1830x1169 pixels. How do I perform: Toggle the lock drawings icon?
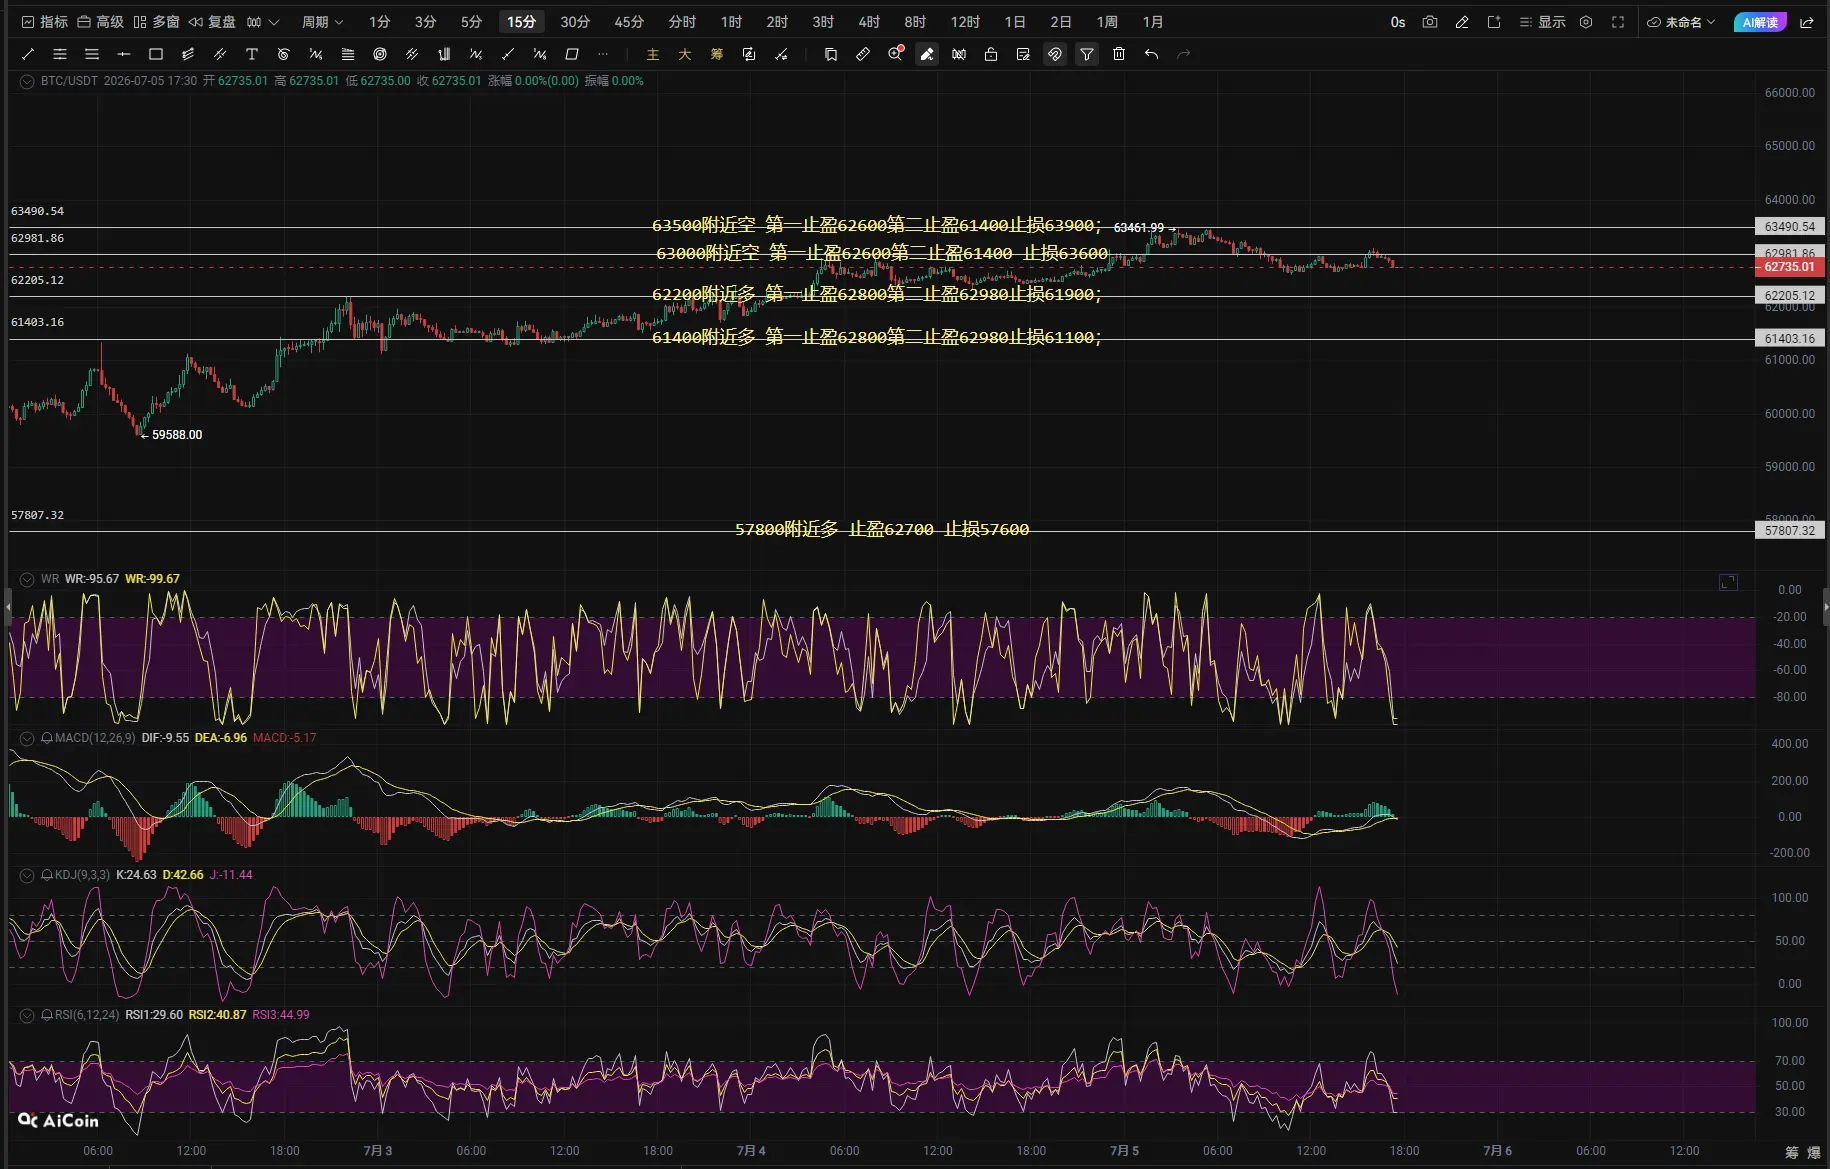point(991,54)
